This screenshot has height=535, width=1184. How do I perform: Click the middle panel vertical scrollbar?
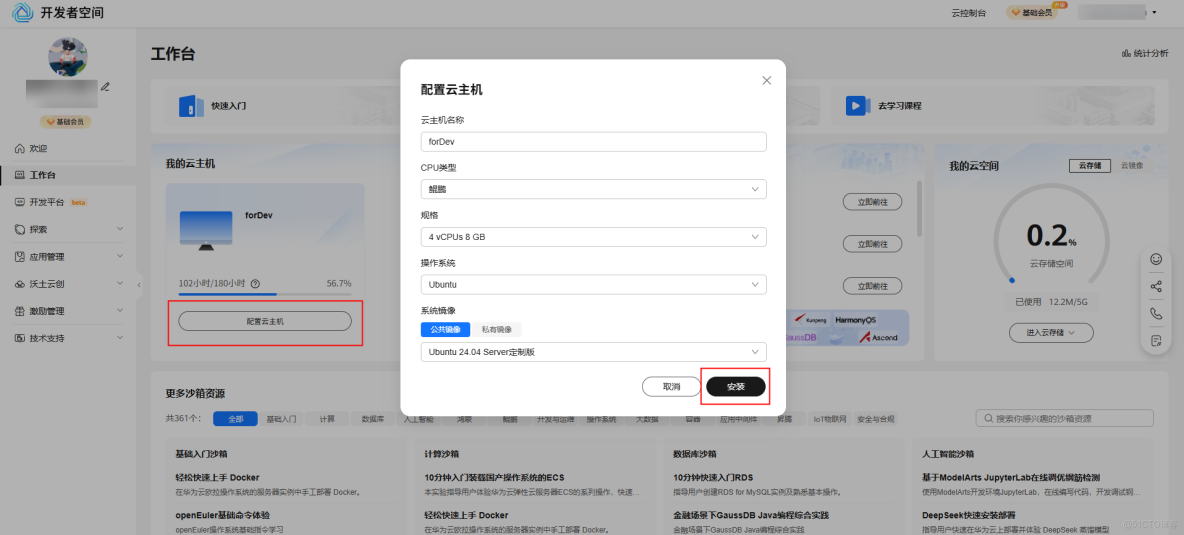pyautogui.click(x=919, y=208)
